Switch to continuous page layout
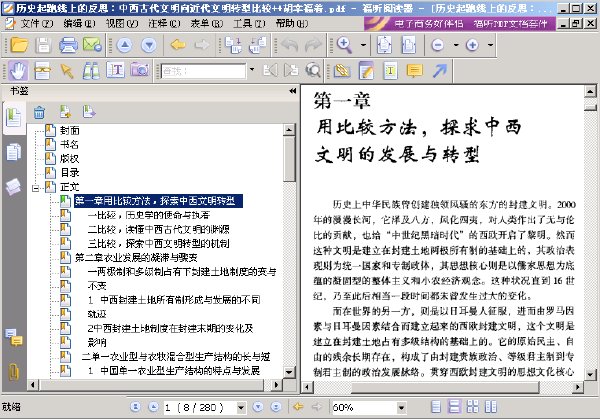The height and width of the screenshot is (419, 600). (454, 407)
